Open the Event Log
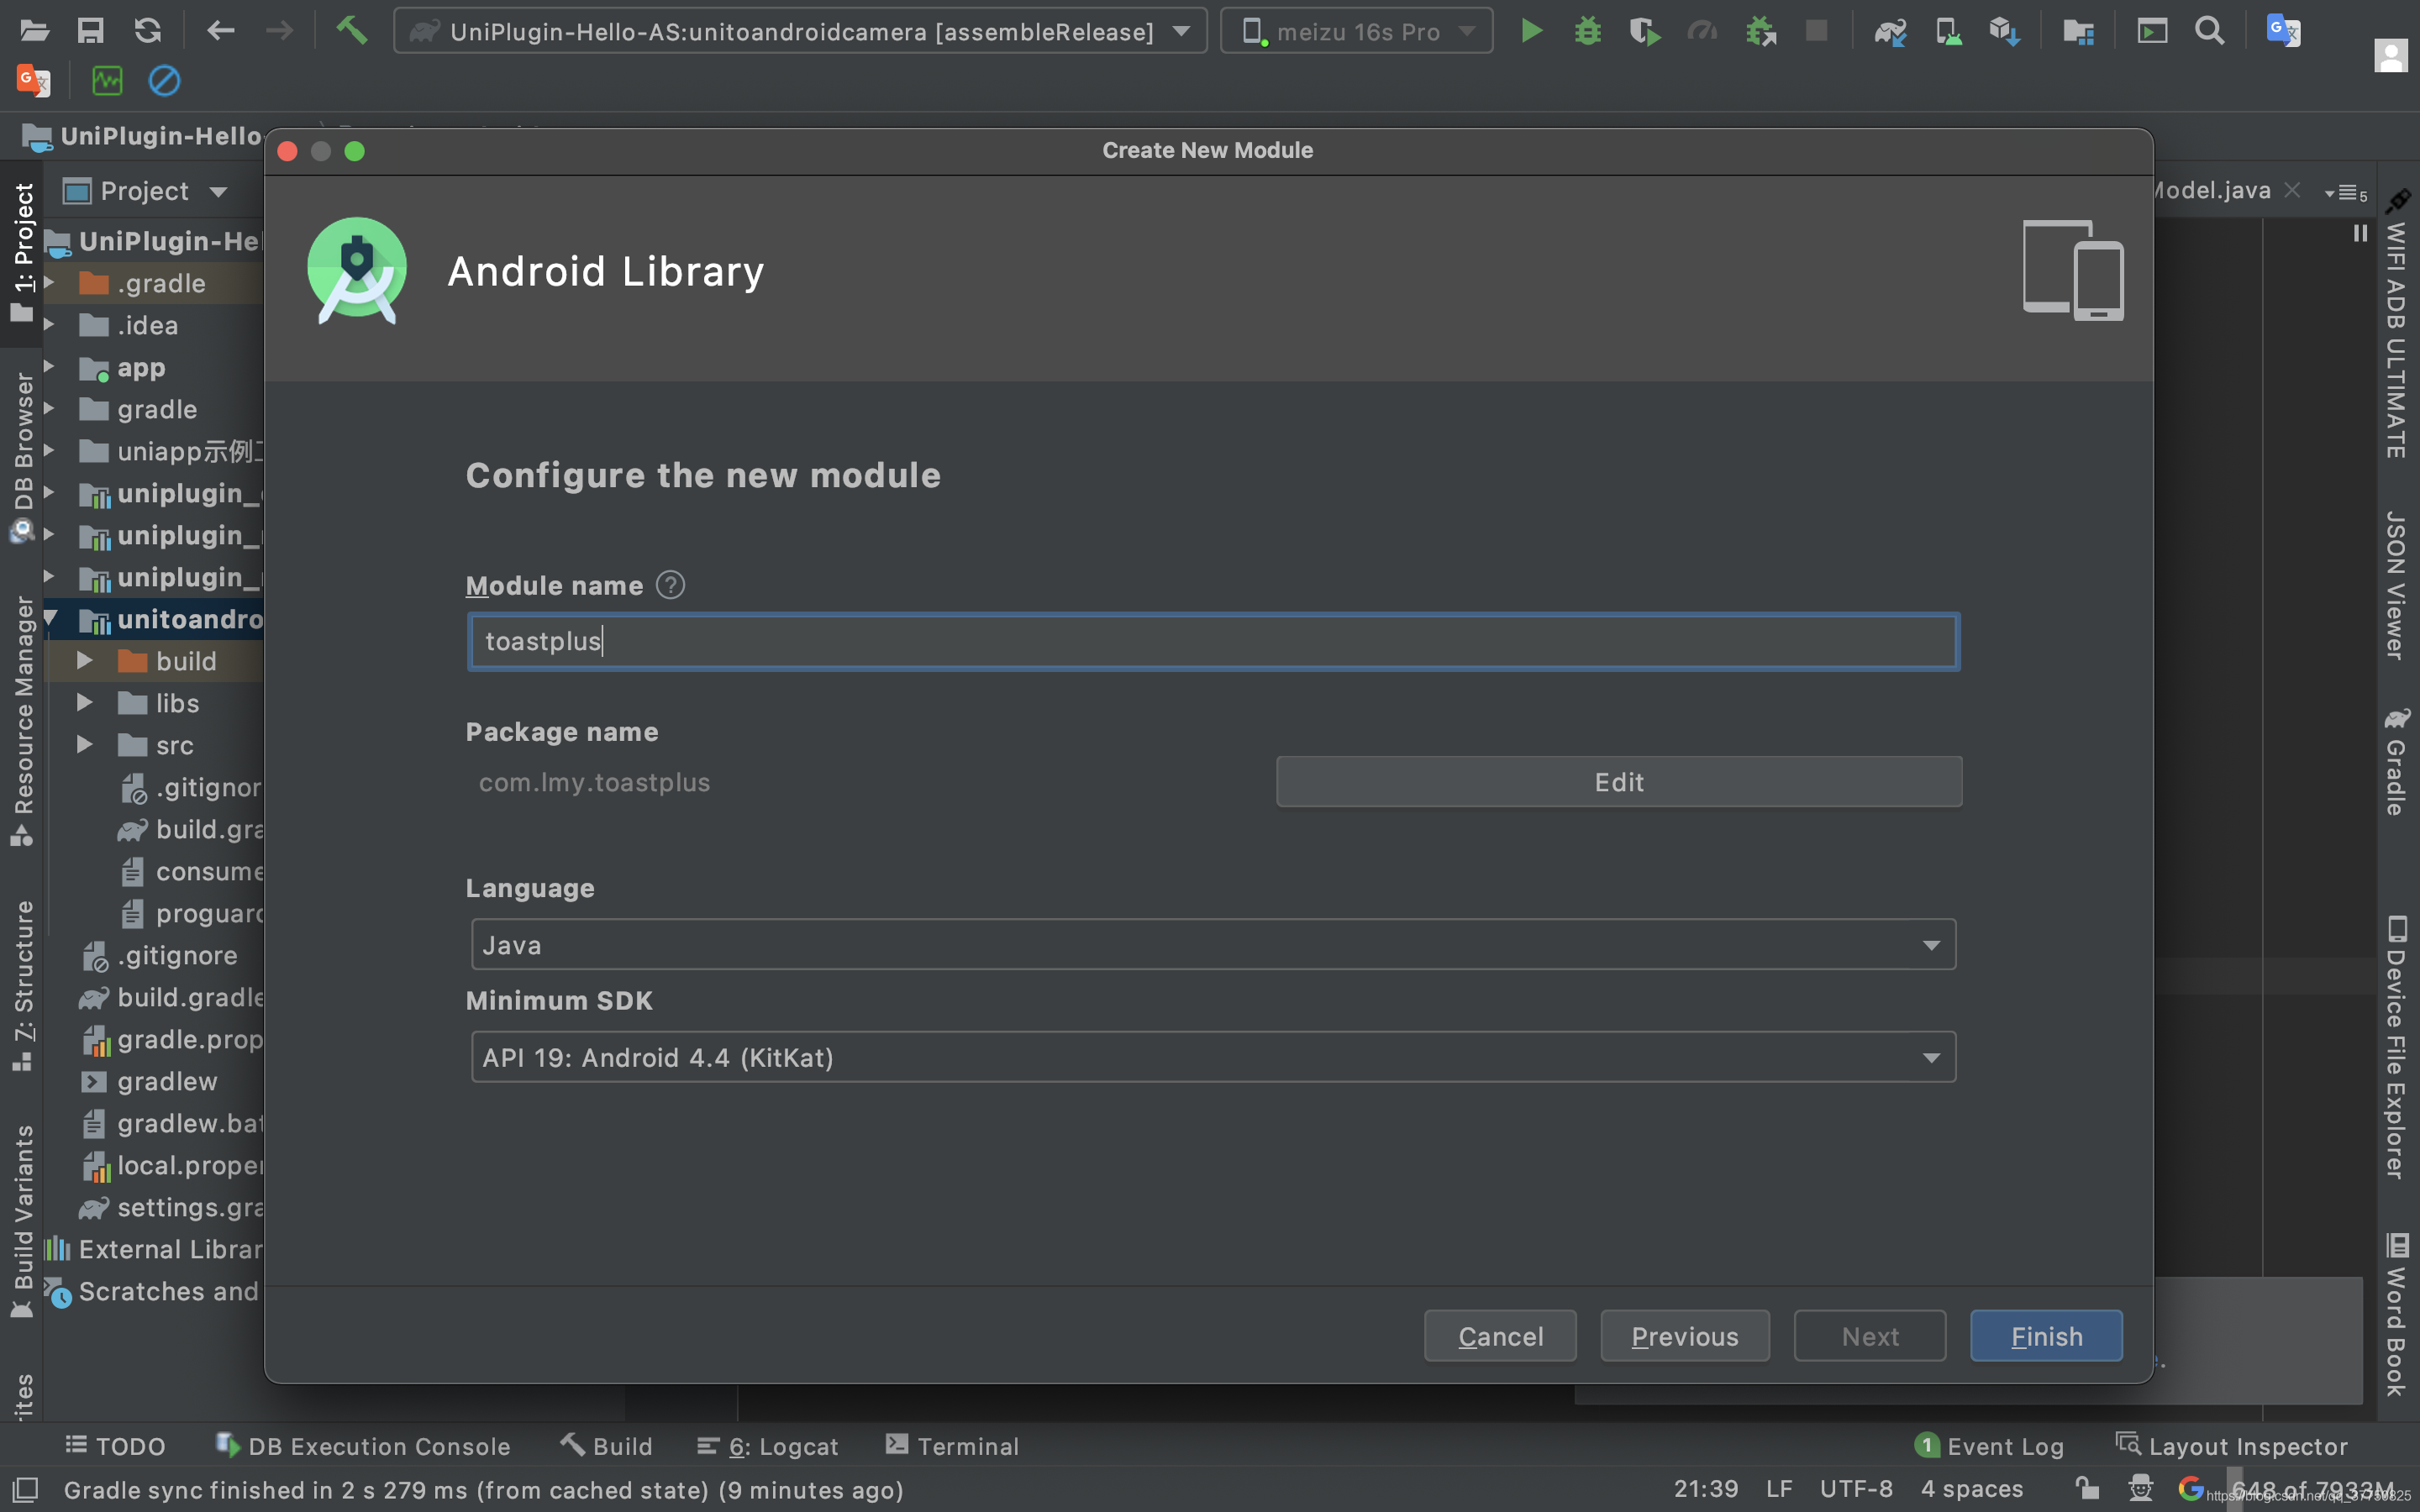 1990,1446
